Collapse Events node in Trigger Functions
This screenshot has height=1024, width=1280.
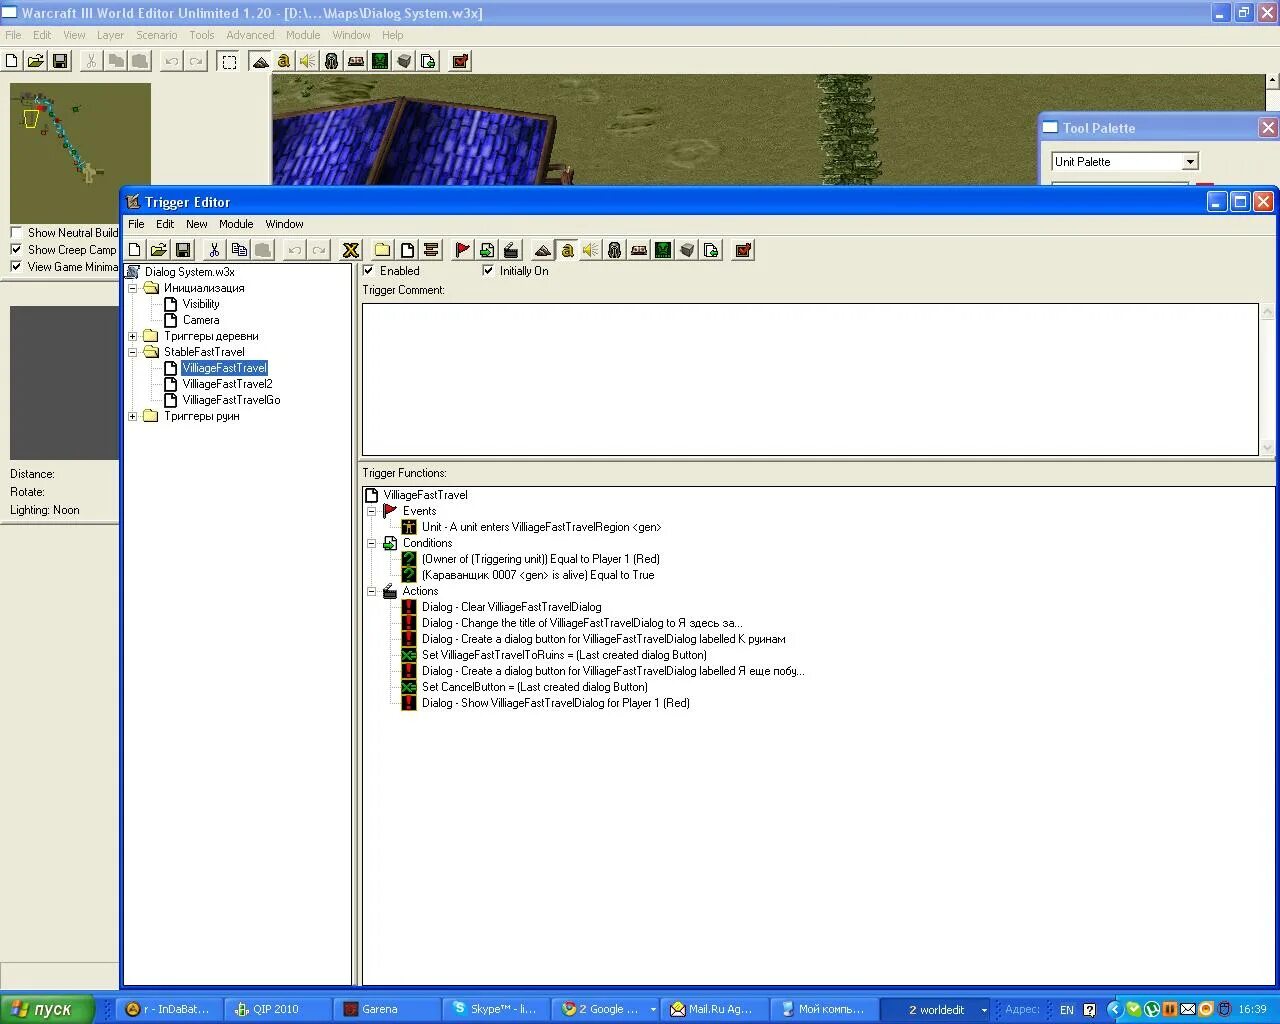(371, 511)
